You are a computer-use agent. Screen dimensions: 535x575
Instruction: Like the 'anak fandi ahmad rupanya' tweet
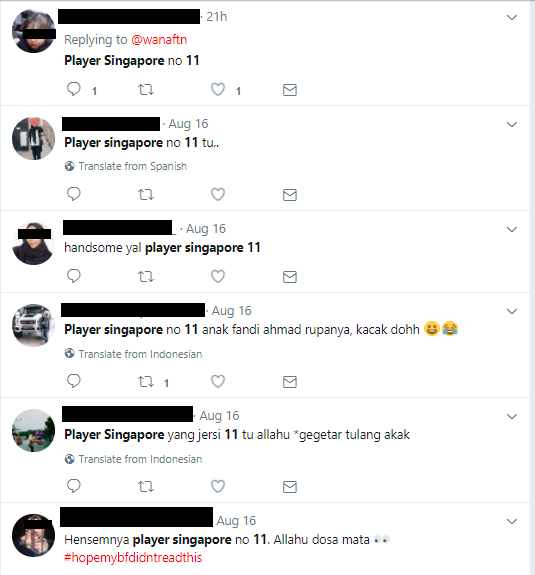[x=218, y=381]
